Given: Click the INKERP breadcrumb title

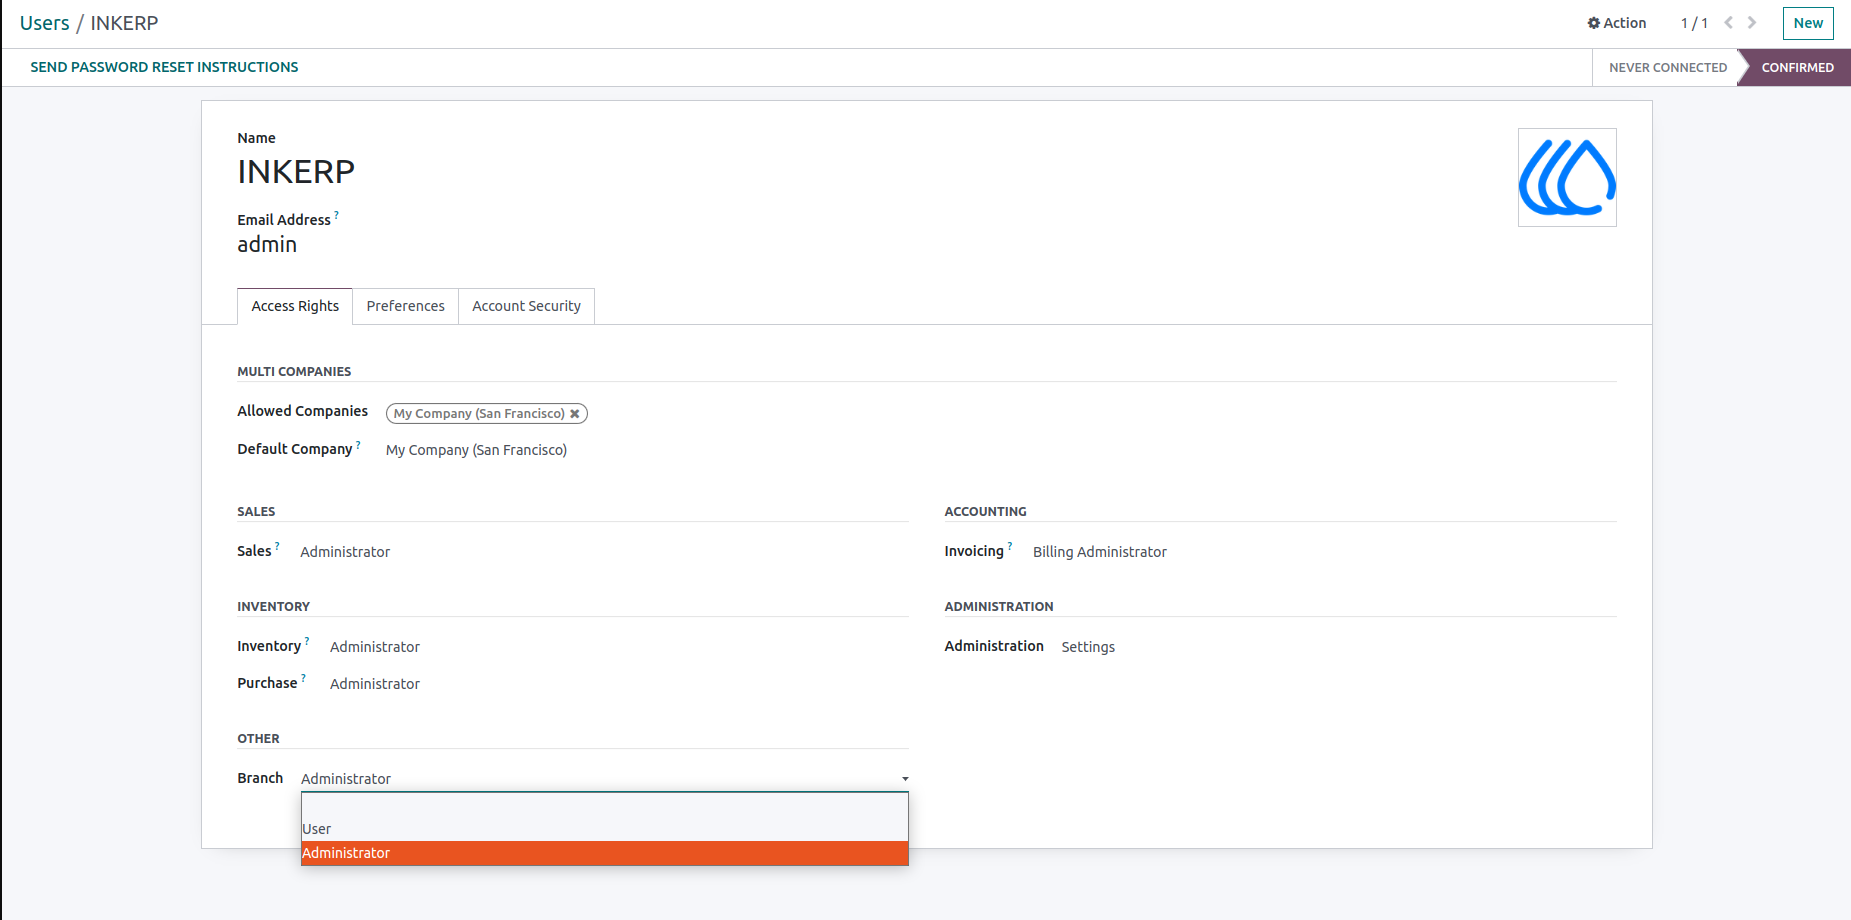Looking at the screenshot, I should (124, 23).
